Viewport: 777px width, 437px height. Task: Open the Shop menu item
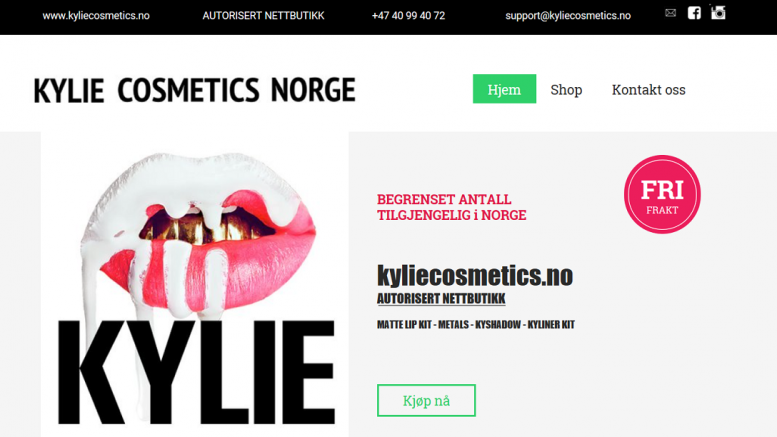566,90
